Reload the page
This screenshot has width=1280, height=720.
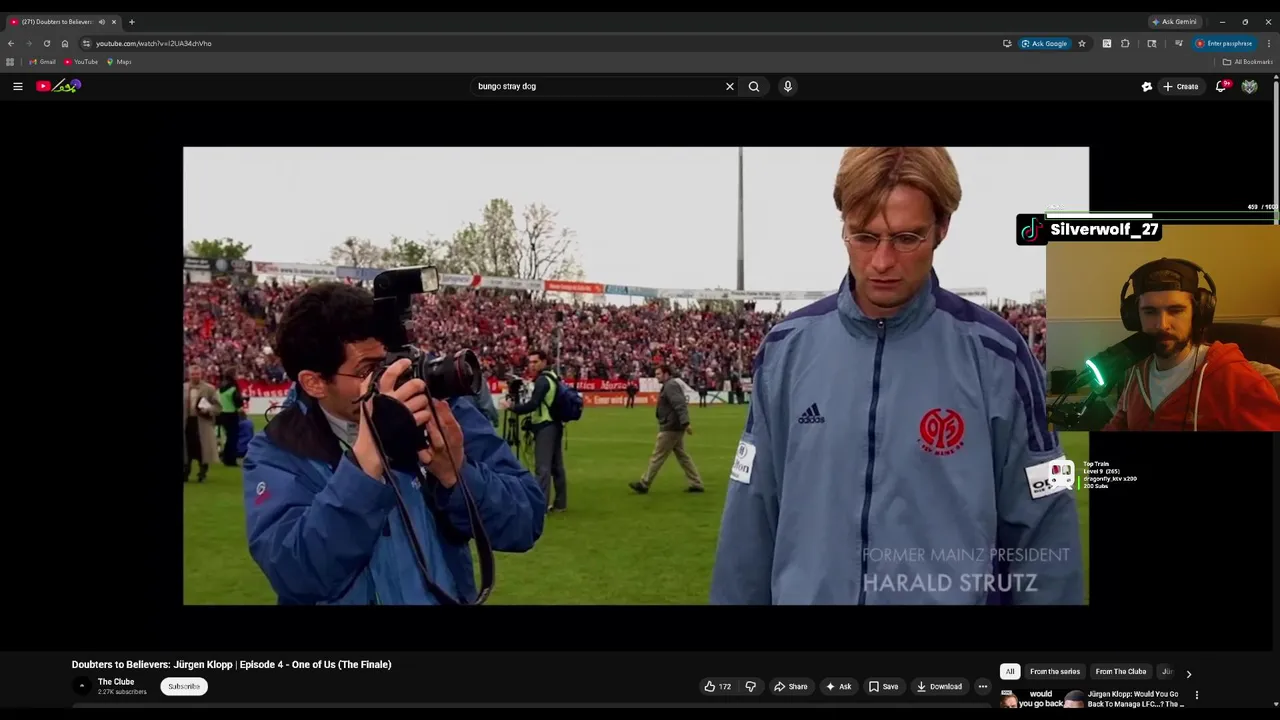click(x=47, y=43)
